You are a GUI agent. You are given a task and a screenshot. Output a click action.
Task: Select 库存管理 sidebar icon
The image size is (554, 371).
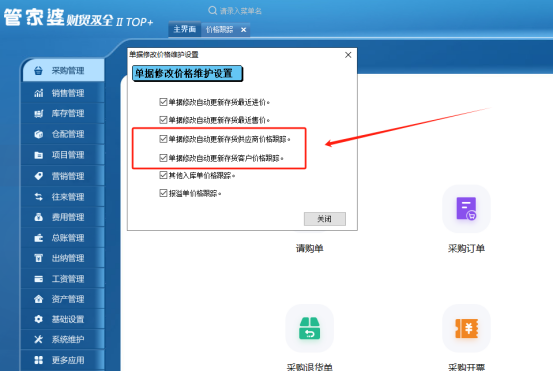(x=39, y=113)
